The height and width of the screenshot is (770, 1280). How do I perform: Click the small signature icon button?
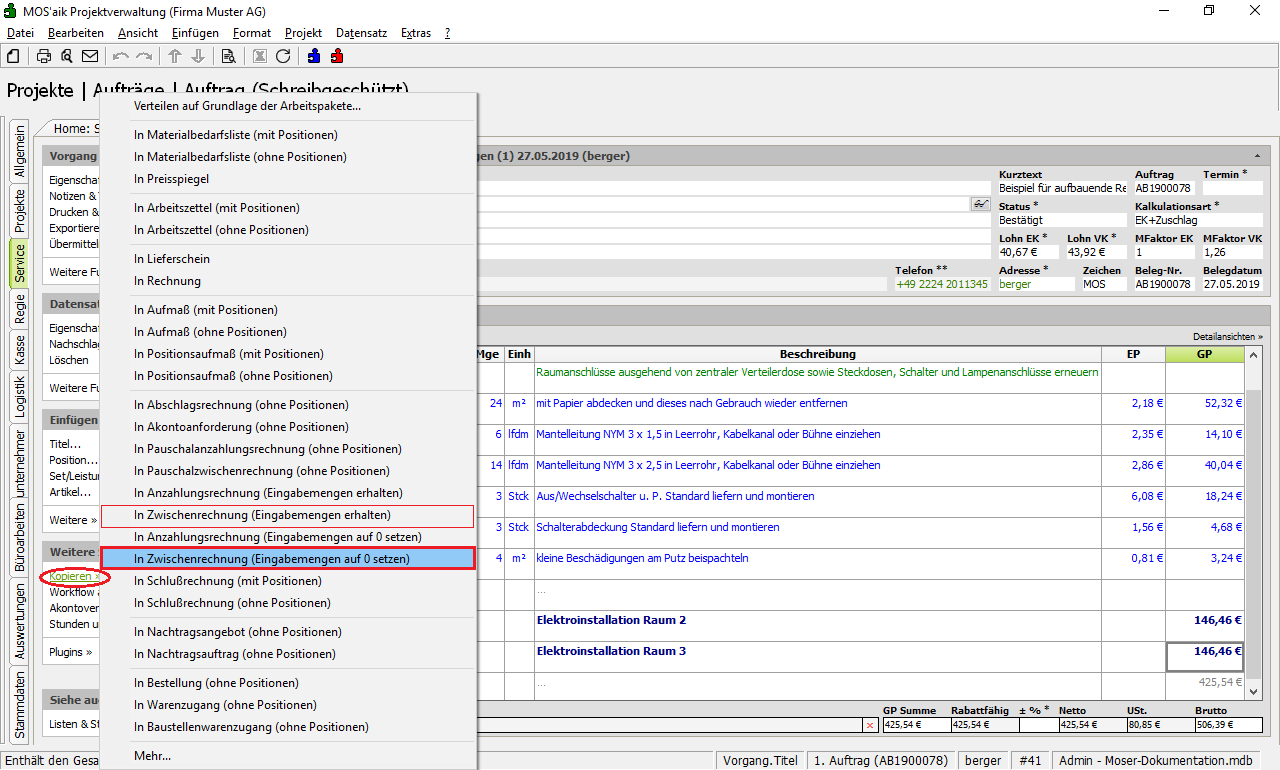tap(980, 204)
